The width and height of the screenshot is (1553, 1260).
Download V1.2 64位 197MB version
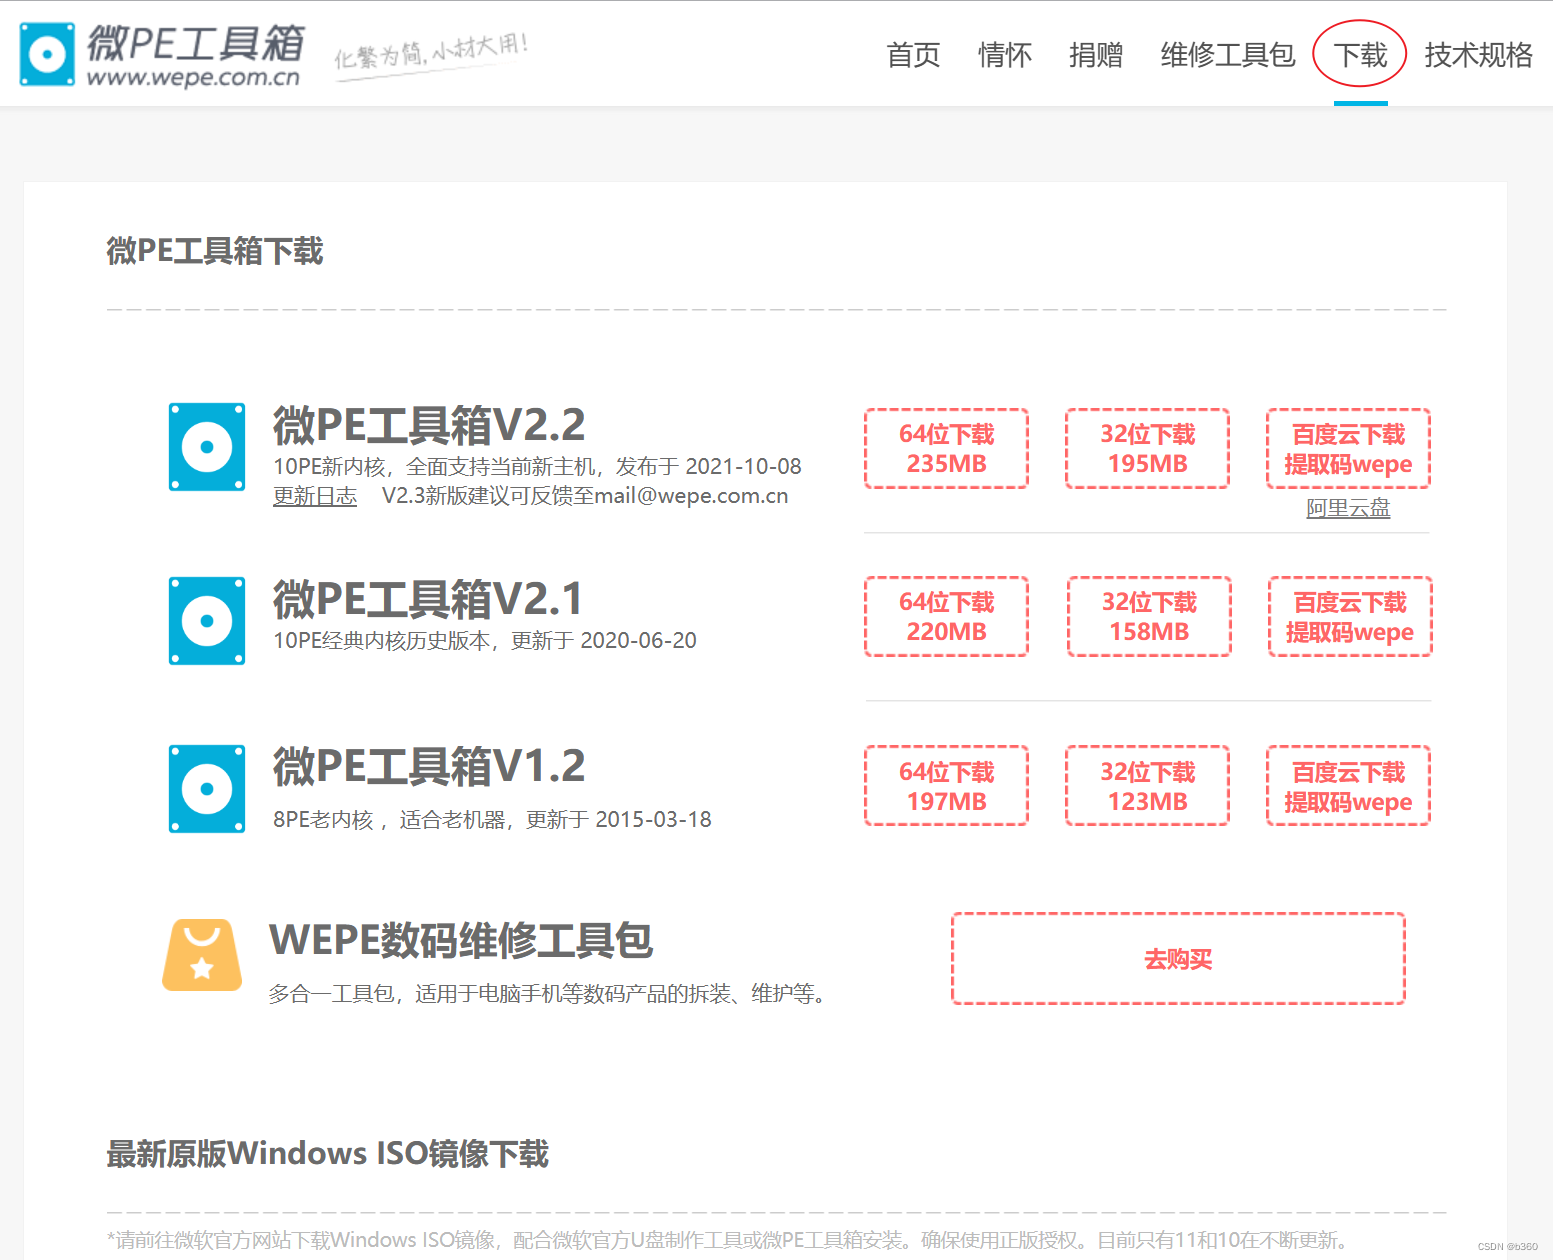click(x=946, y=785)
